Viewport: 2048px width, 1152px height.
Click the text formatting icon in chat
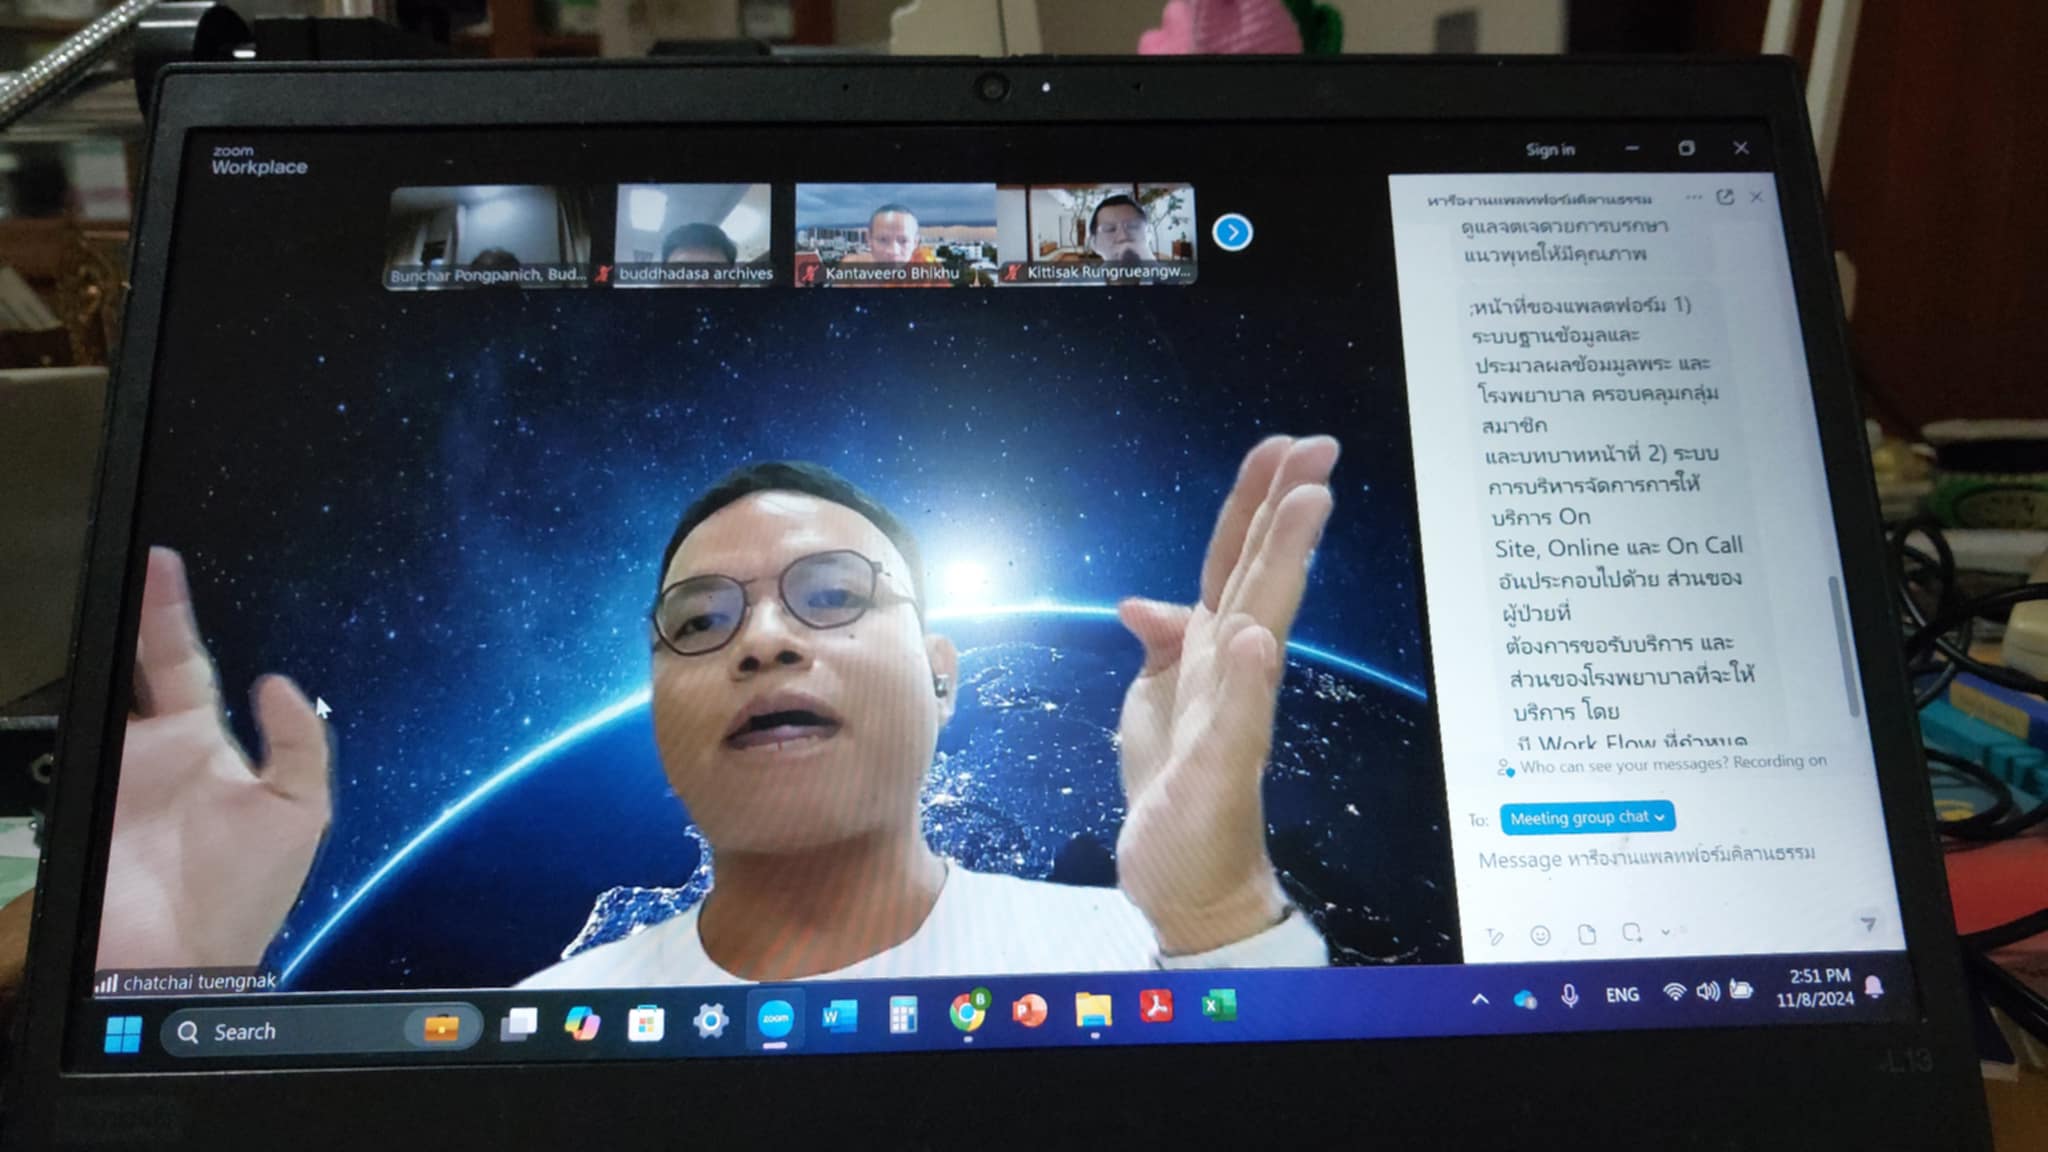click(1495, 936)
